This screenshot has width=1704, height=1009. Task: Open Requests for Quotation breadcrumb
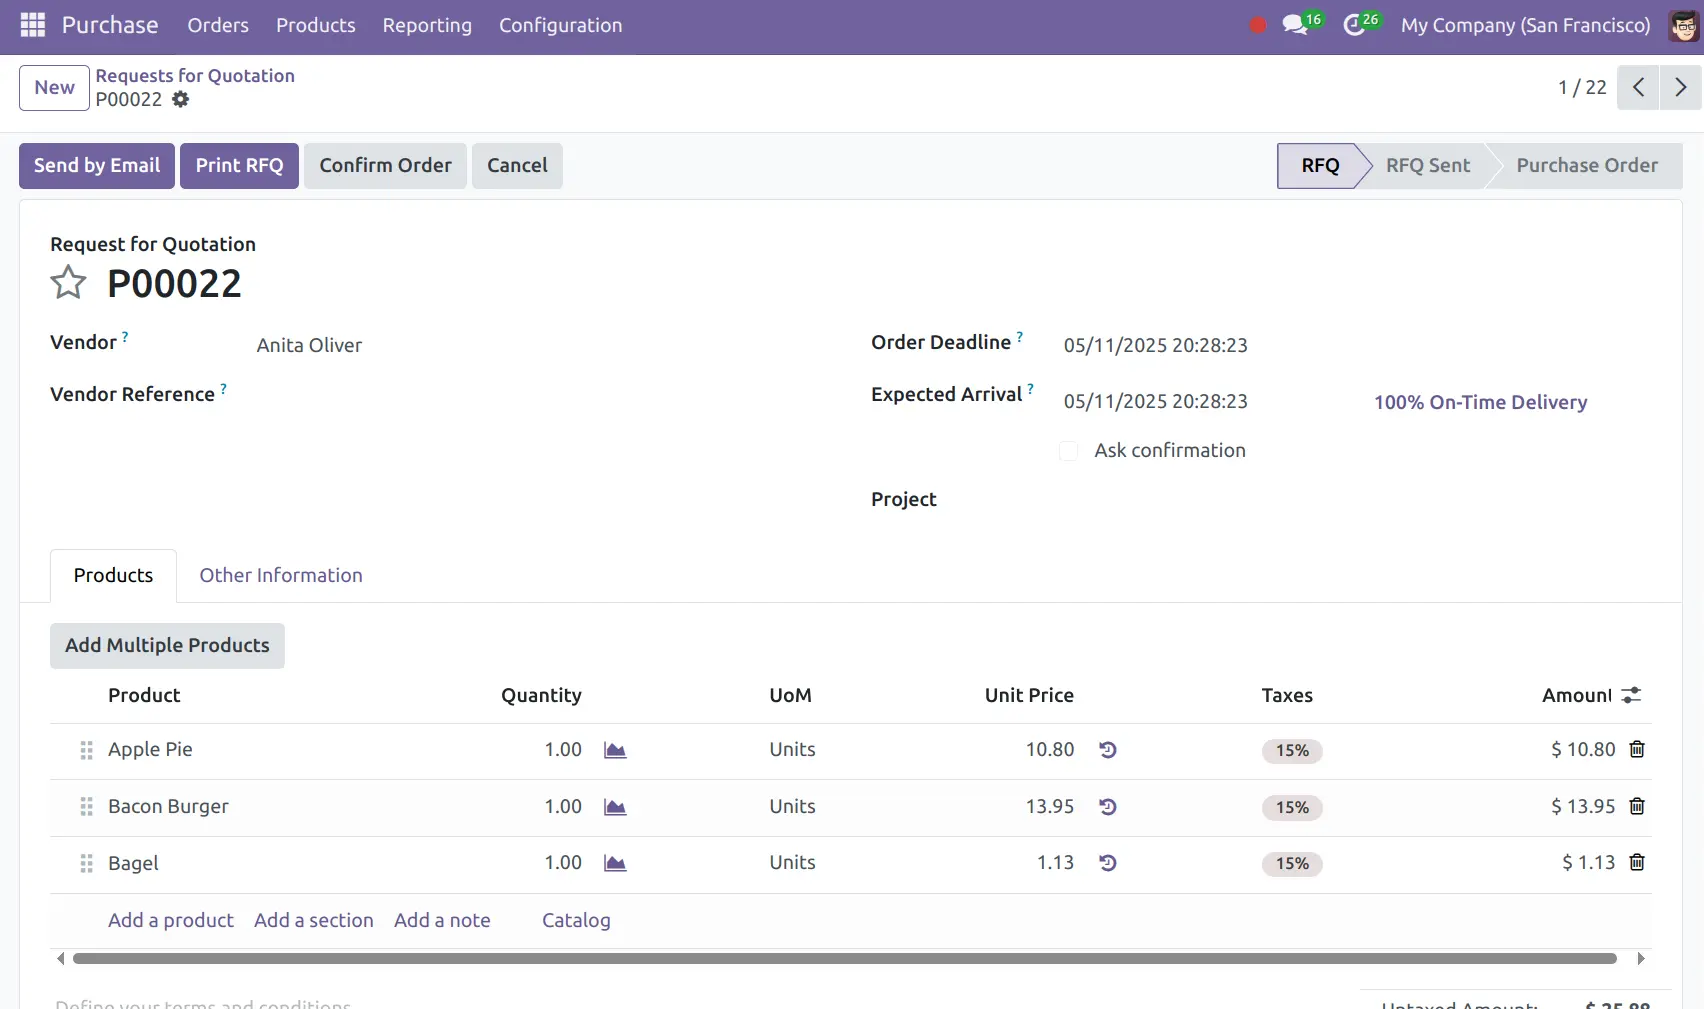coord(195,75)
